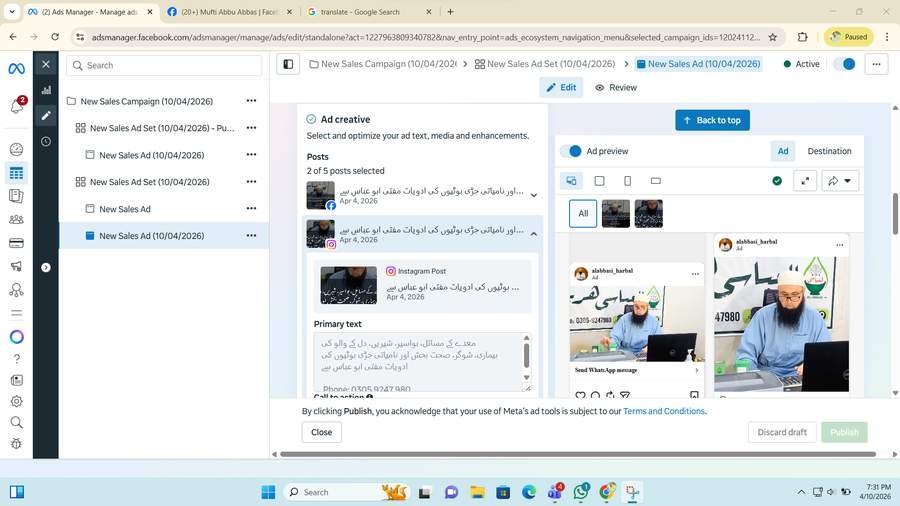Open the Ads reporting pages icon

[17, 196]
